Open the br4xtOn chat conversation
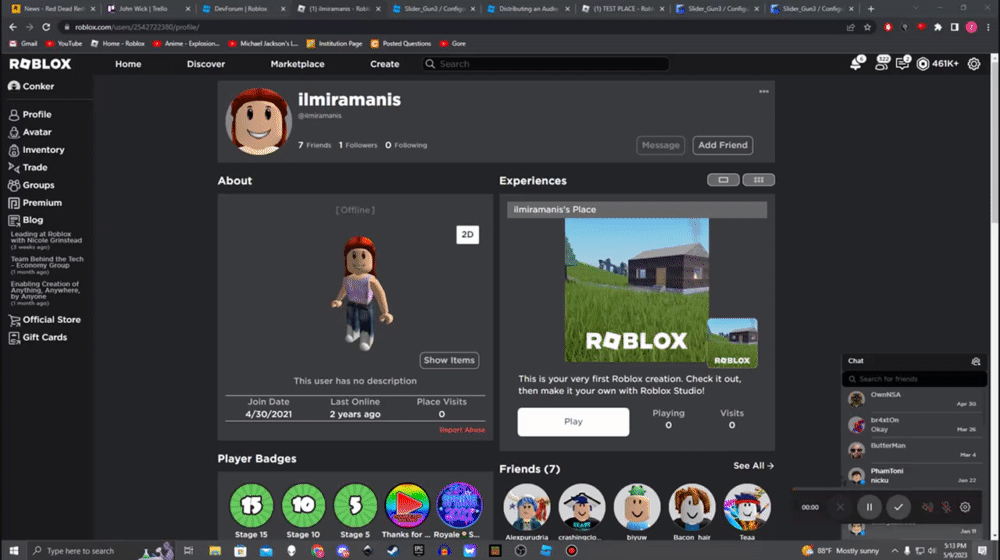Image resolution: width=1000 pixels, height=560 pixels. click(914, 425)
